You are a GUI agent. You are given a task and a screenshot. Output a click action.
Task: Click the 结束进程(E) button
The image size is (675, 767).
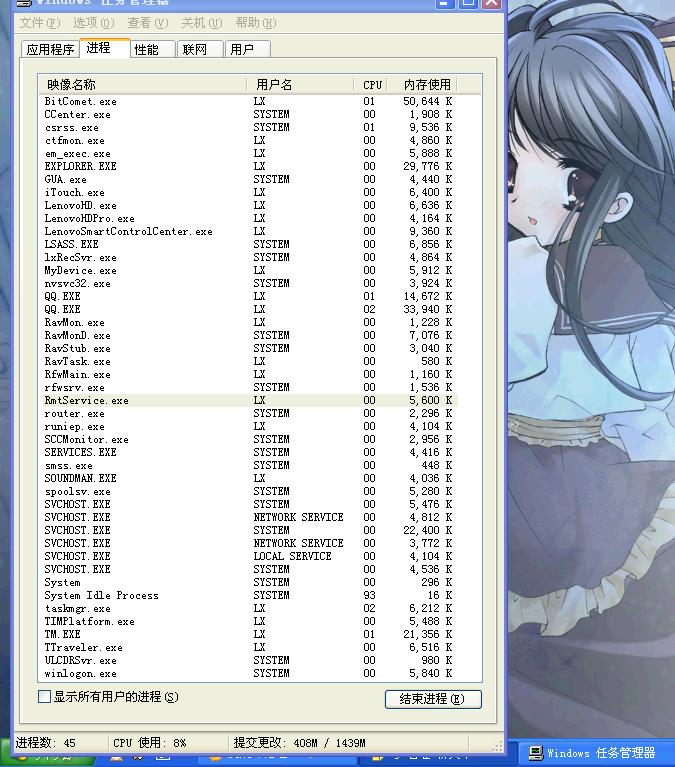(433, 699)
